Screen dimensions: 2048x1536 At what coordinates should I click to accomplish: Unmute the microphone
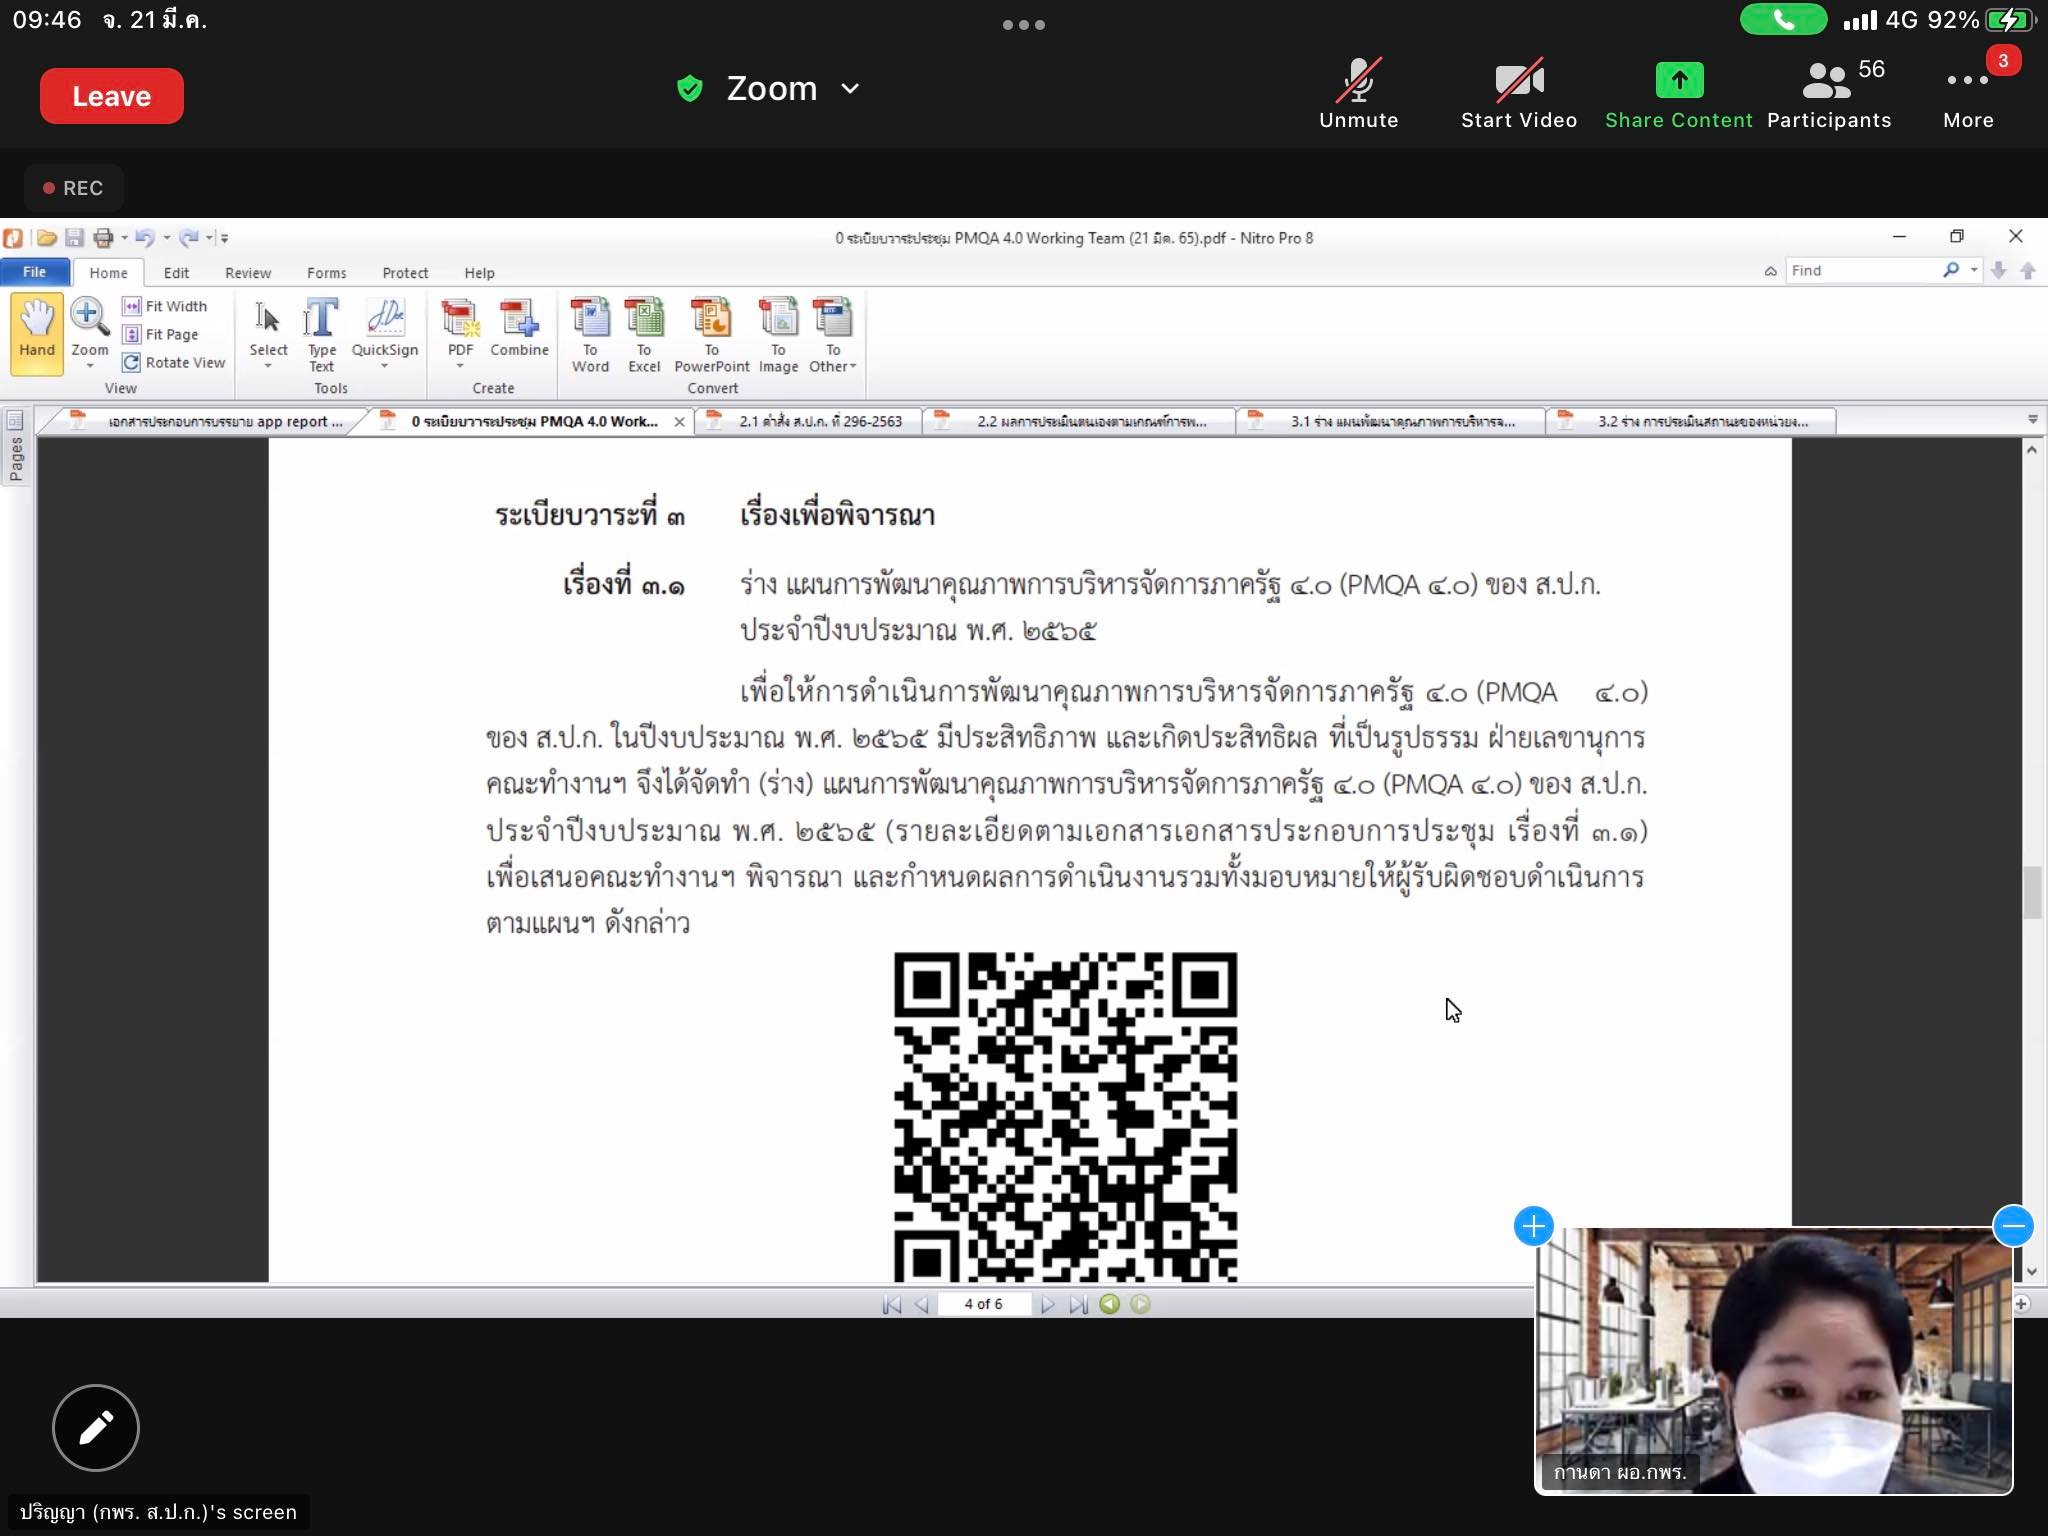pyautogui.click(x=1358, y=94)
